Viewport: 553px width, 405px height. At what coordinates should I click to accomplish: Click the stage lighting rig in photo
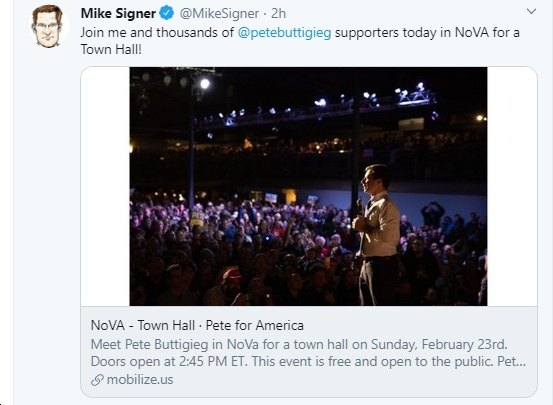[x=317, y=106]
